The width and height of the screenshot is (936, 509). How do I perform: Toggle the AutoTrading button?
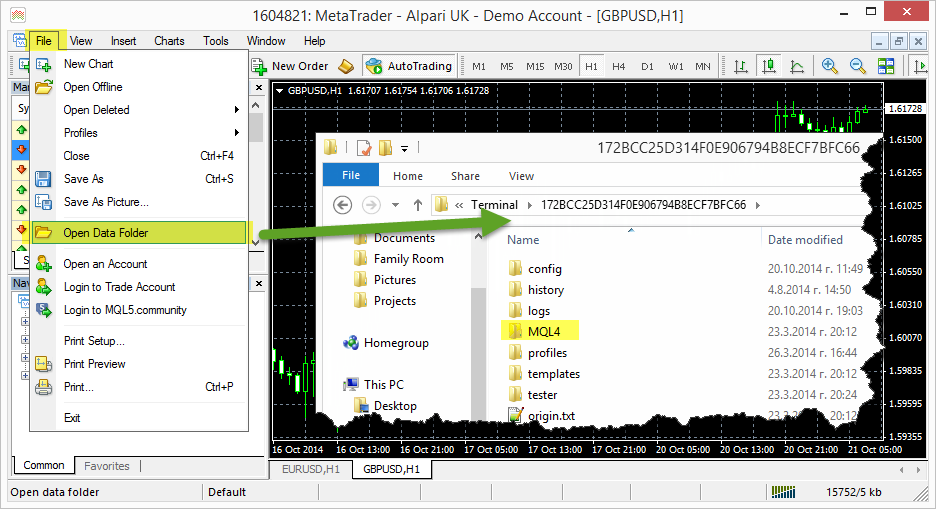409,66
